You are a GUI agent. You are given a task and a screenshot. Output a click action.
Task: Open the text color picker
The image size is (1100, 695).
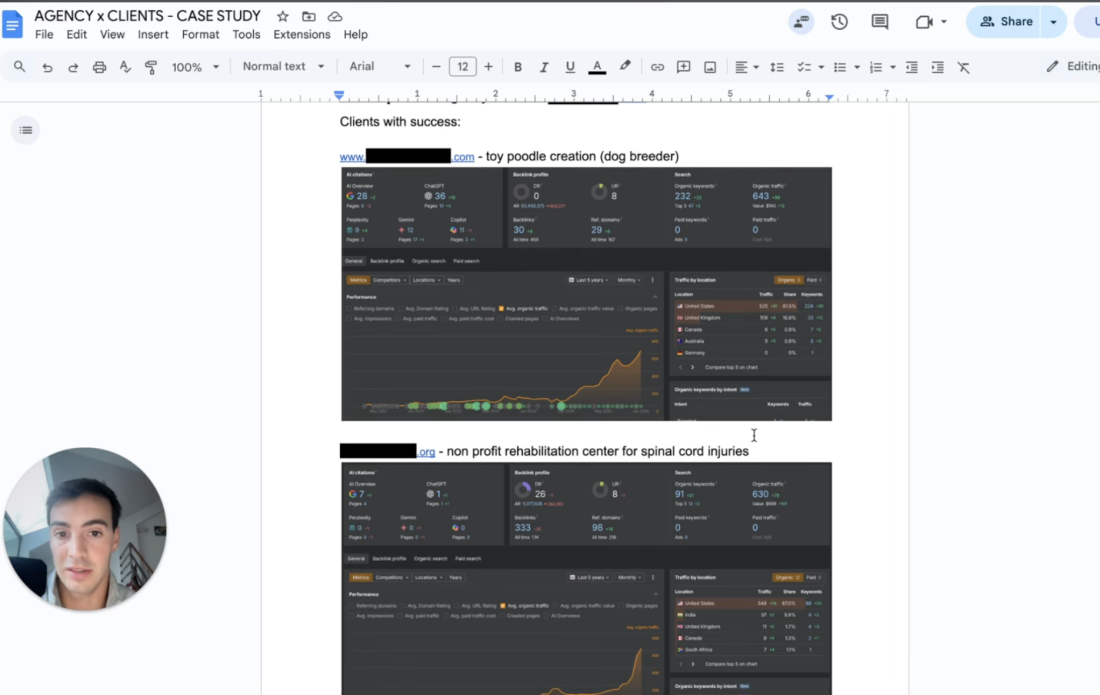(597, 66)
